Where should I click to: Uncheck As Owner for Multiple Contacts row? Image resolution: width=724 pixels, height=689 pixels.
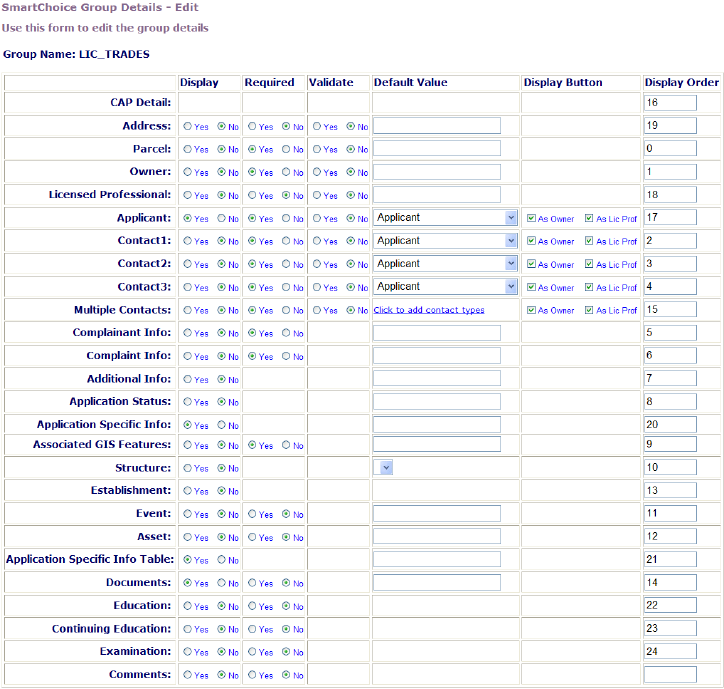coord(531,310)
